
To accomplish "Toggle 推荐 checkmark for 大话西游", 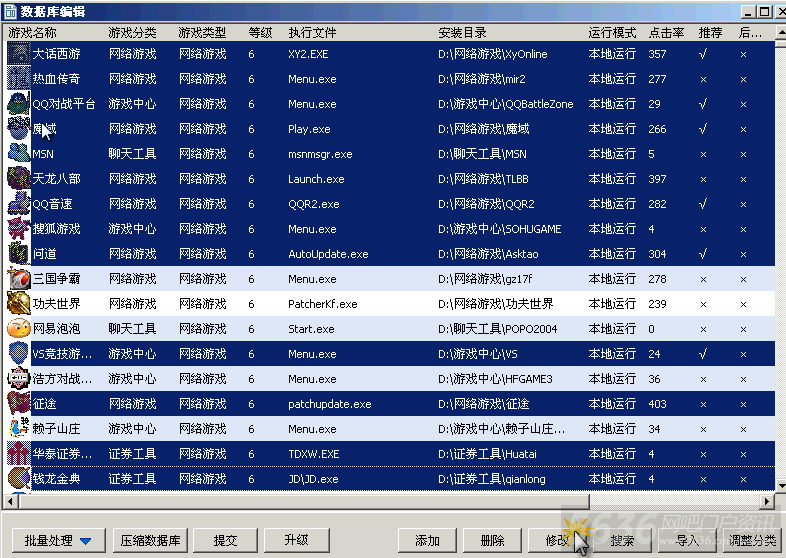I will point(703,54).
